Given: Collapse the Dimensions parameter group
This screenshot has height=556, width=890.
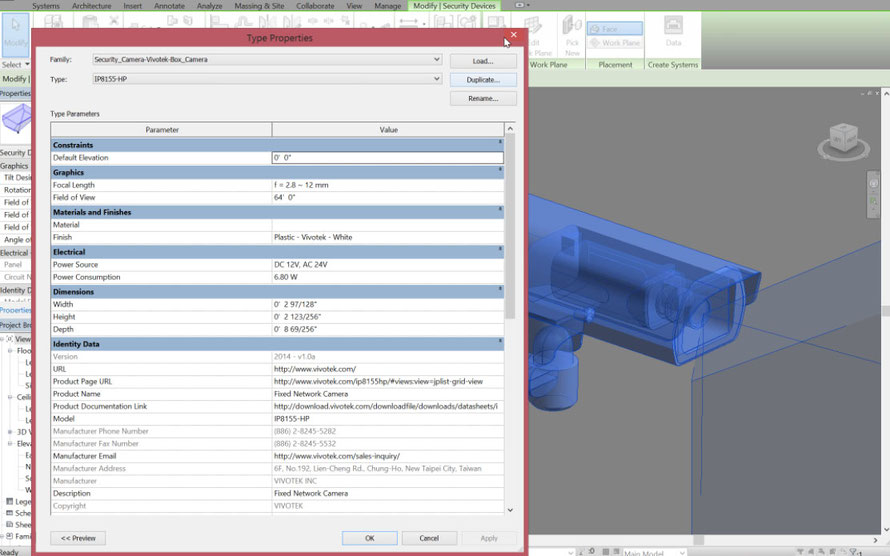Looking at the screenshot, I should (x=500, y=288).
